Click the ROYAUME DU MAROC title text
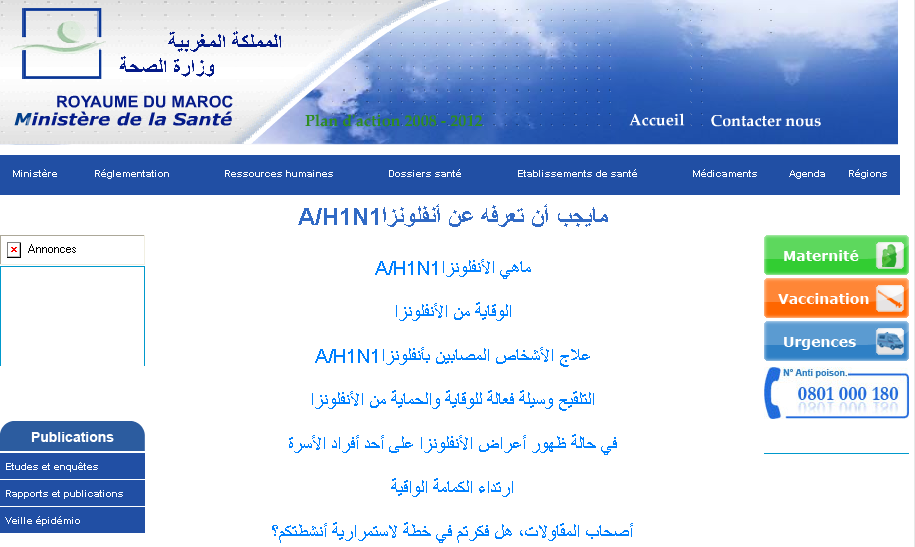915x547 pixels. (x=144, y=102)
